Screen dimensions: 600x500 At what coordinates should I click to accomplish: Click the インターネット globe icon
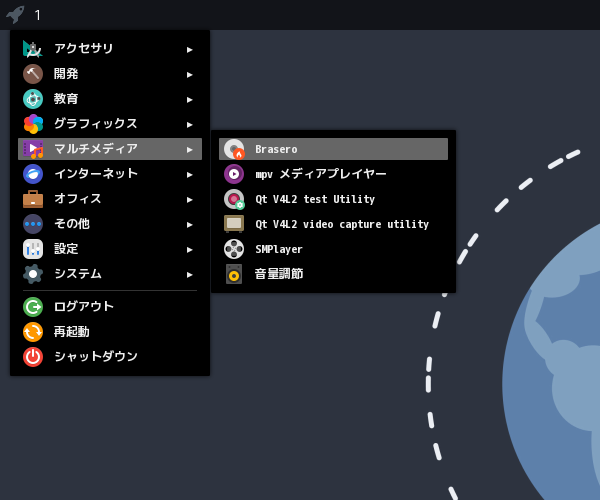33,174
